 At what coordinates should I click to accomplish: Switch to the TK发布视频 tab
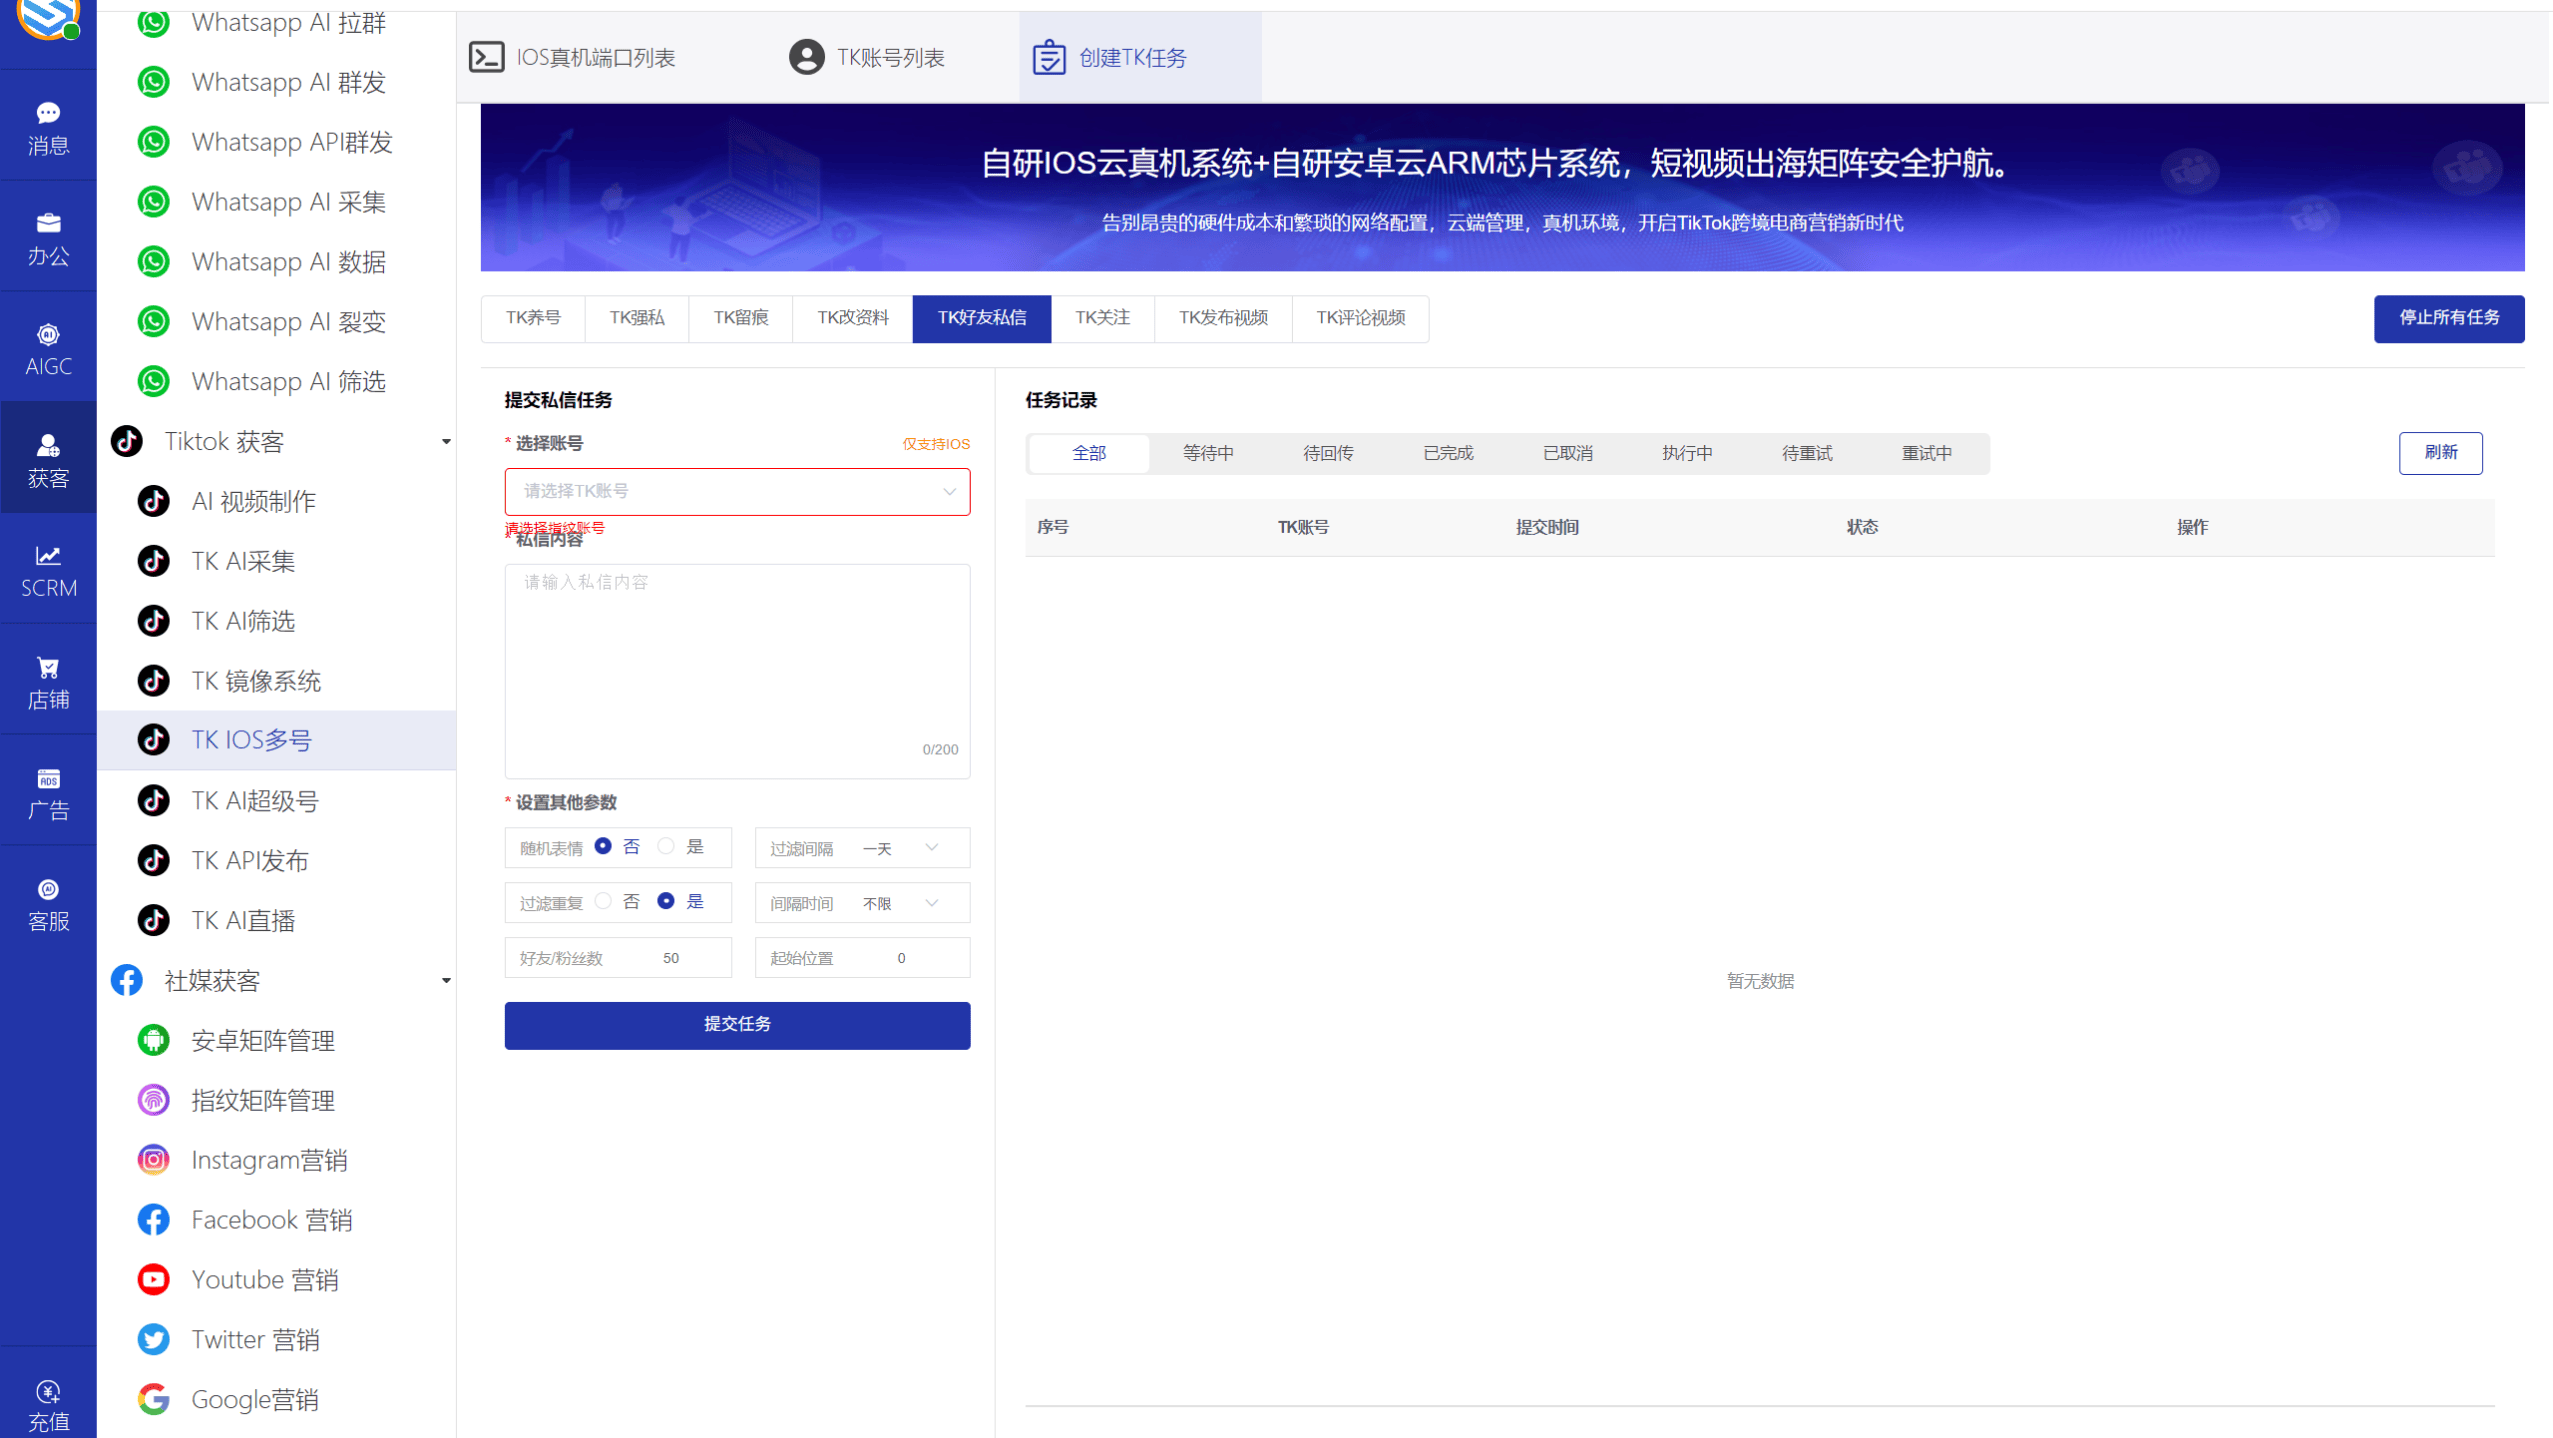pos(1223,318)
